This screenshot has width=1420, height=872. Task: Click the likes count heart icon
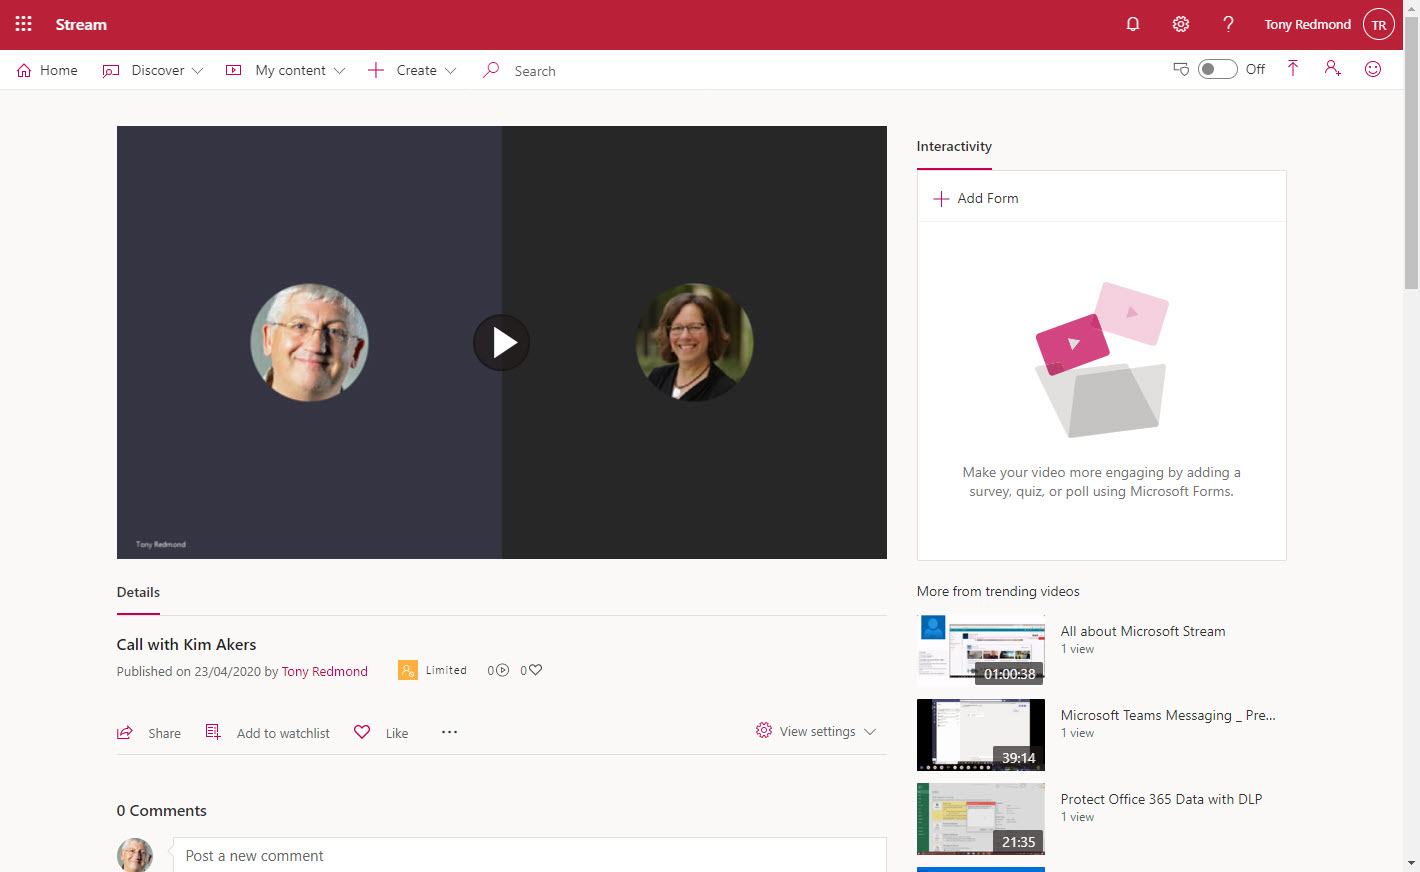535,670
